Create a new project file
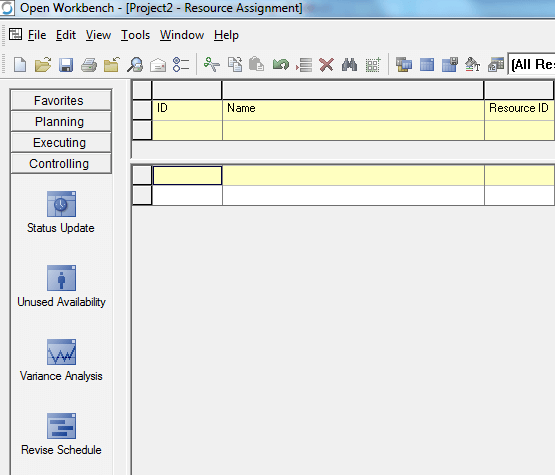This screenshot has height=475, width=555. [x=20, y=65]
